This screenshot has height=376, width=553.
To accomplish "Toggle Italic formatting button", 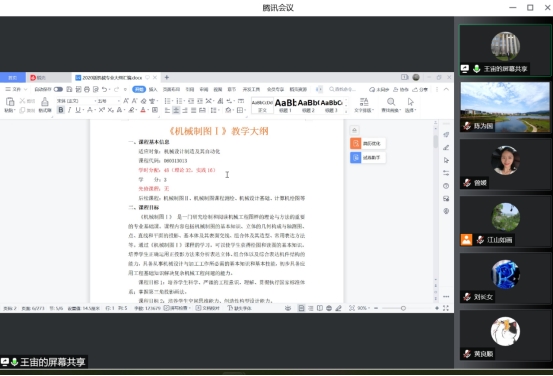I will [69, 110].
